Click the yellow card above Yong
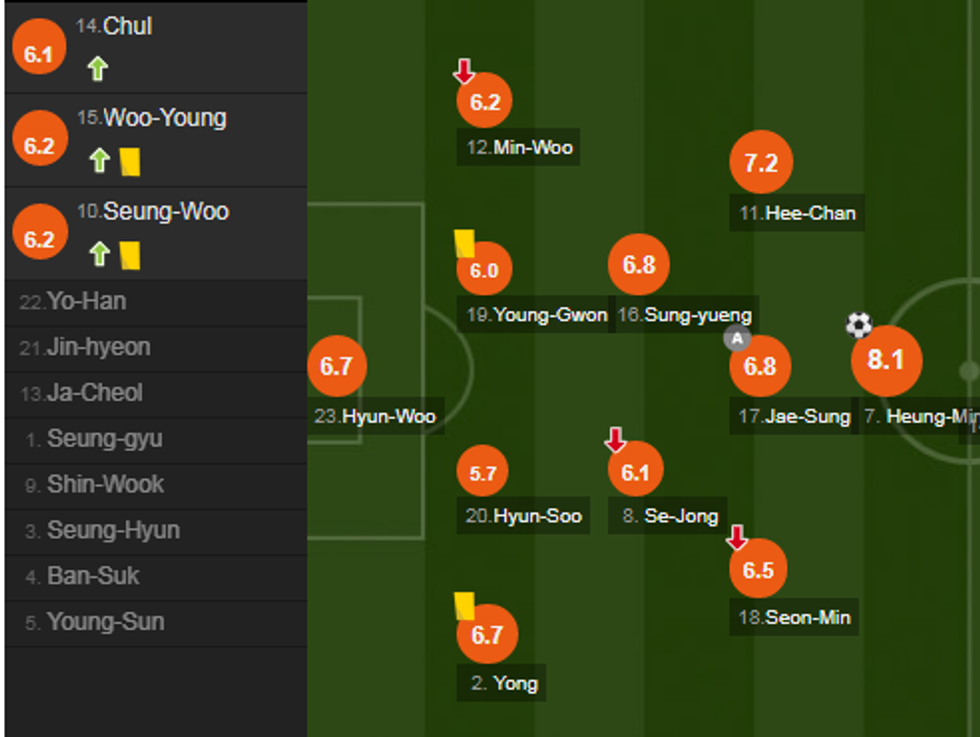Viewport: 980px width, 737px height. (x=464, y=606)
